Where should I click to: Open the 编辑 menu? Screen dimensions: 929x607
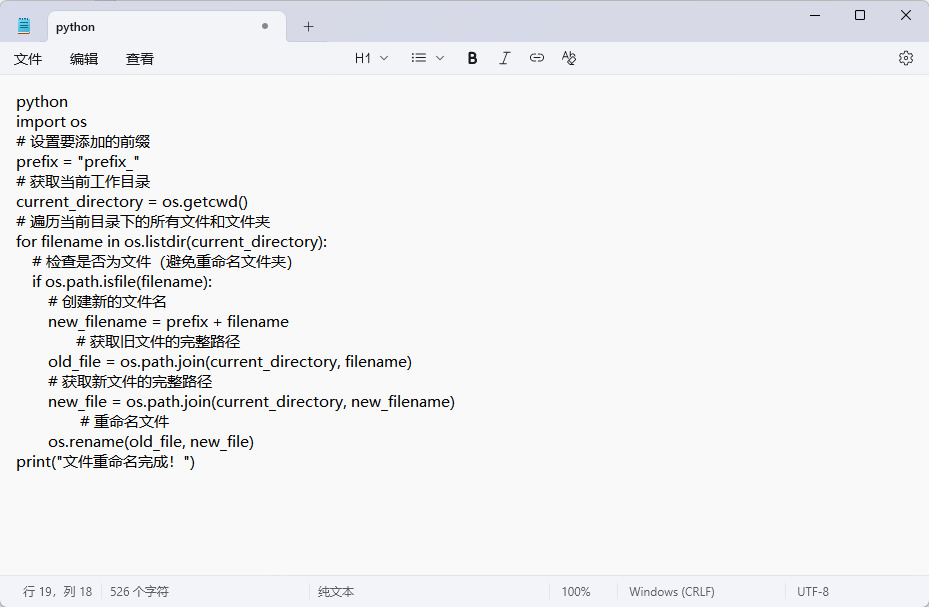(84, 59)
